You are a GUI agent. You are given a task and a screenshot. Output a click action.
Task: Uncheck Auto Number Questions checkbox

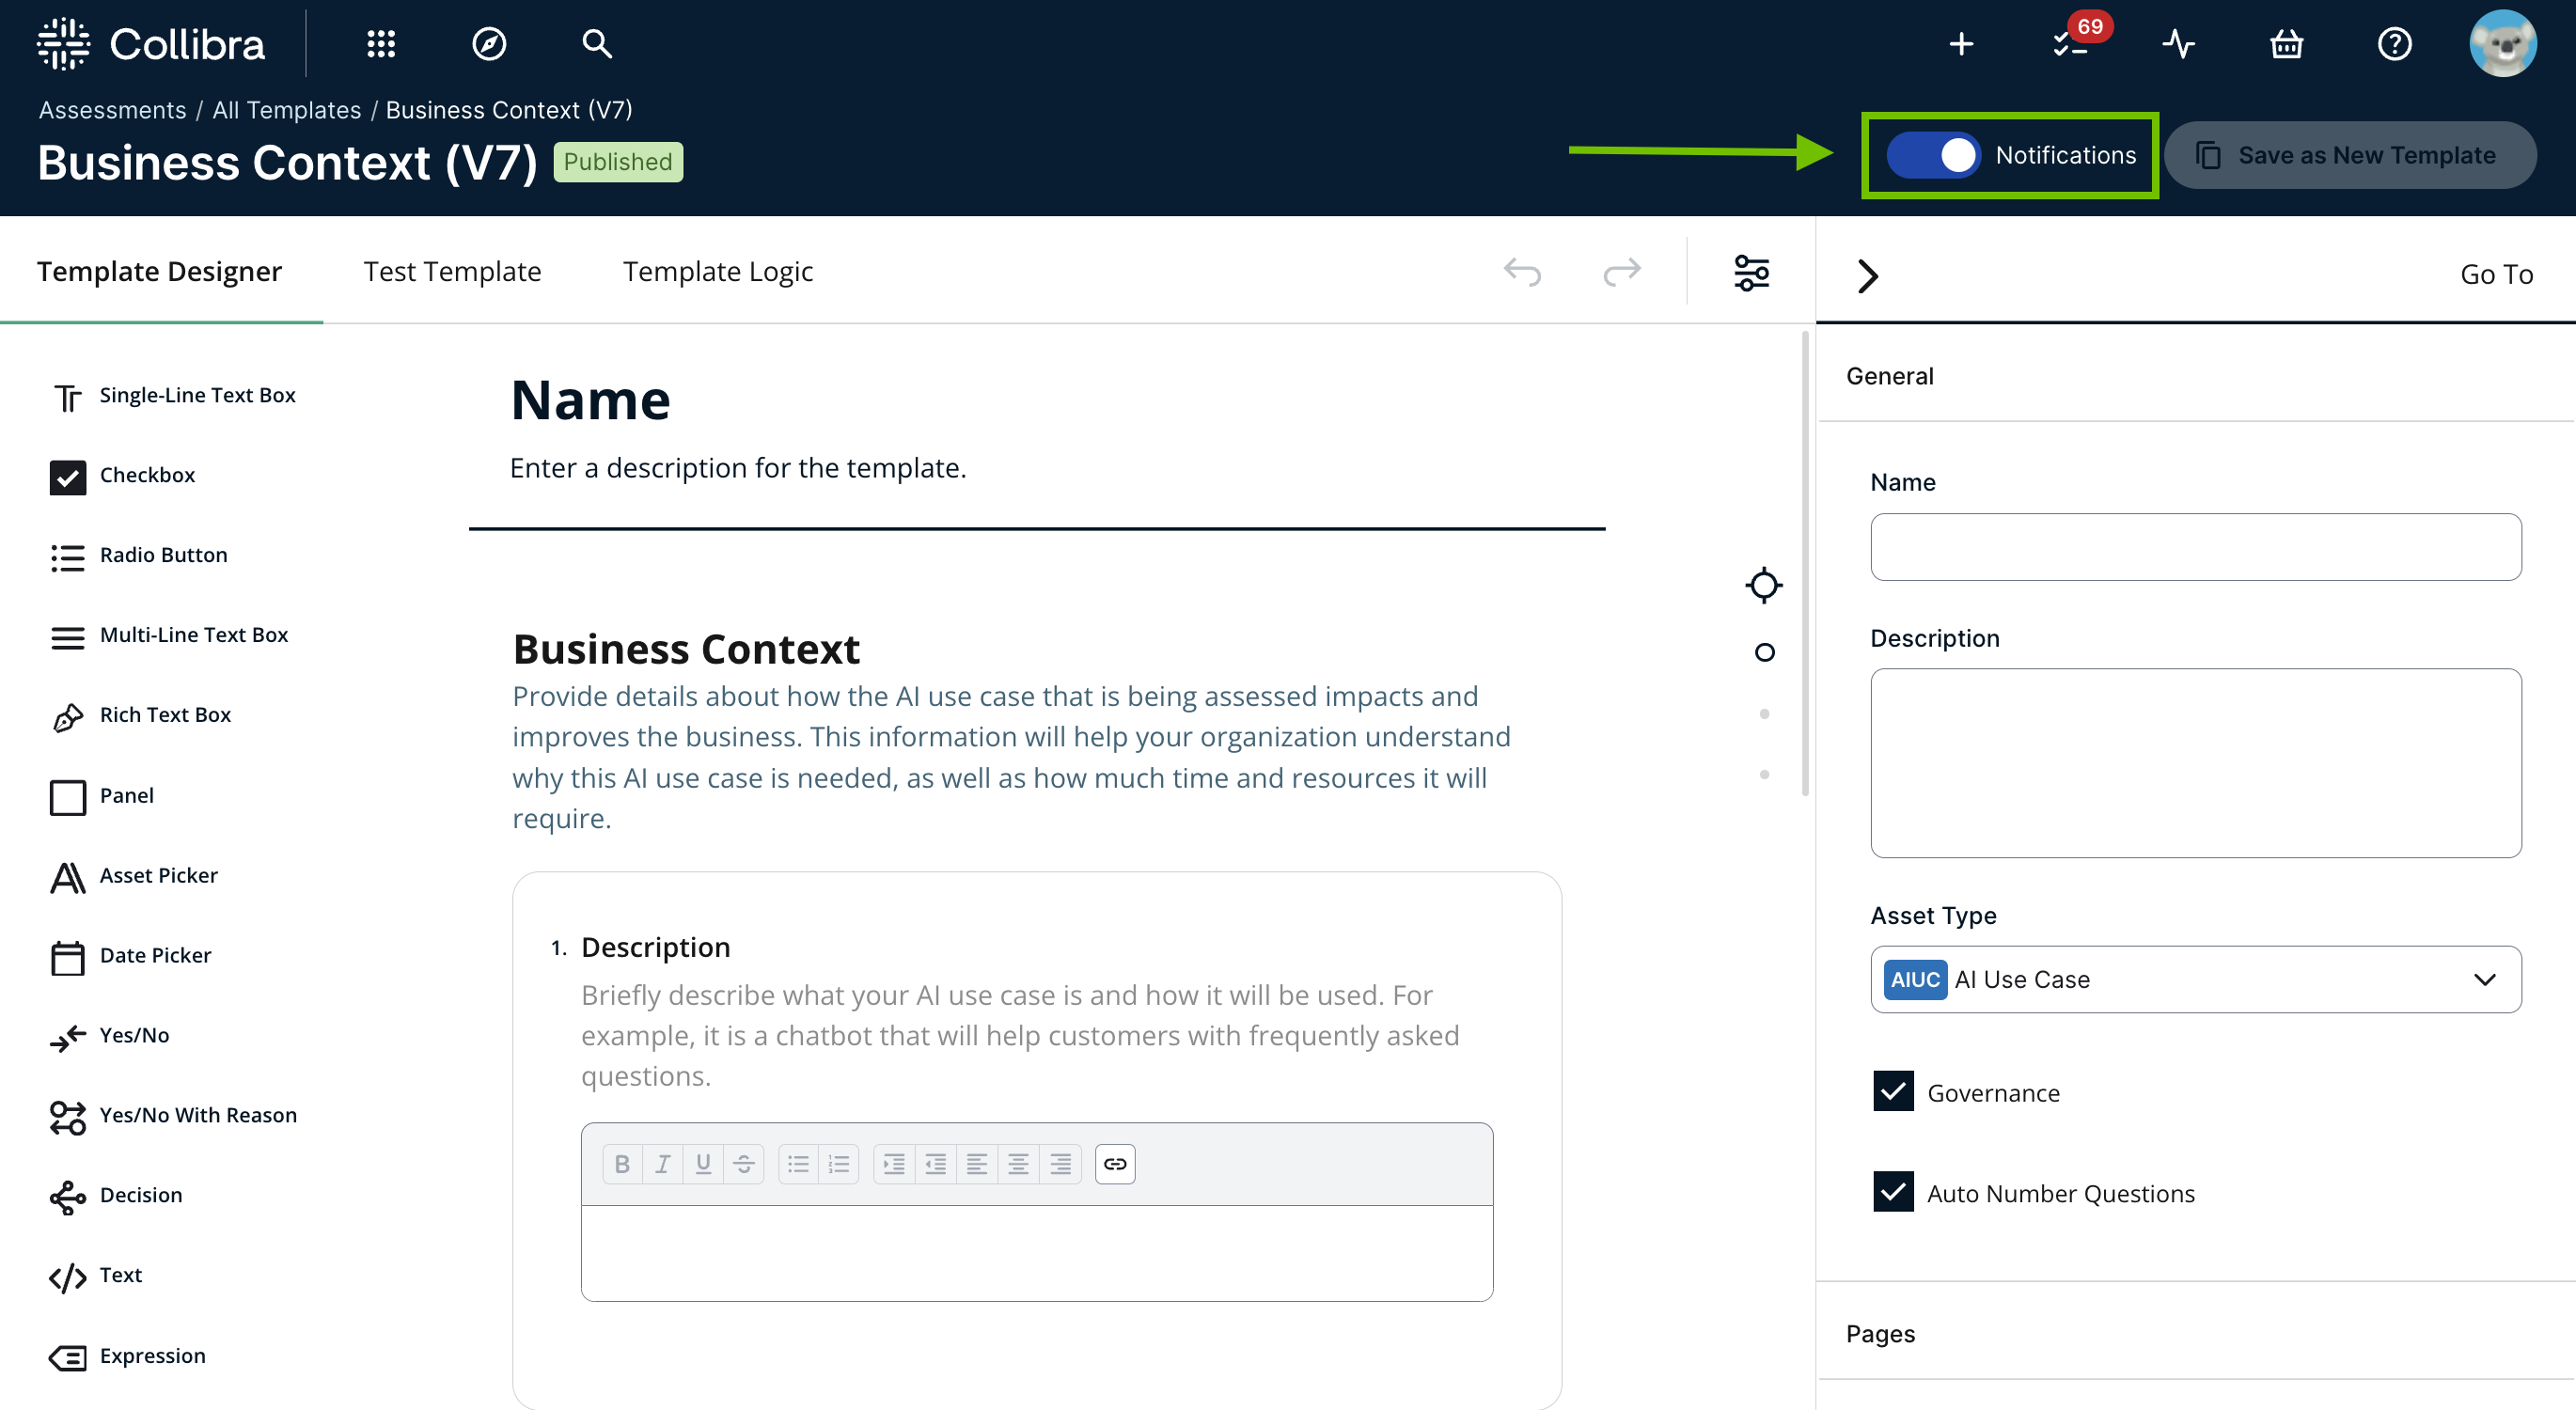[1893, 1192]
